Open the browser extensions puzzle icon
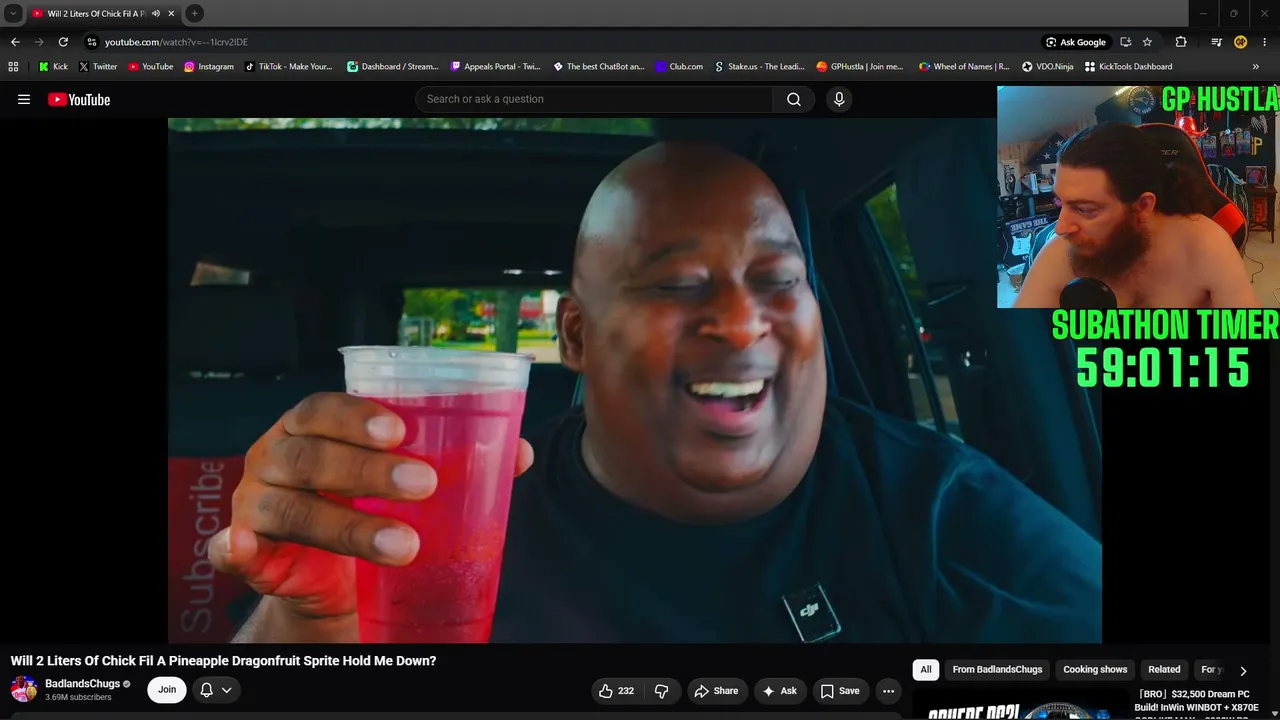Viewport: 1280px width, 720px height. (x=1181, y=42)
